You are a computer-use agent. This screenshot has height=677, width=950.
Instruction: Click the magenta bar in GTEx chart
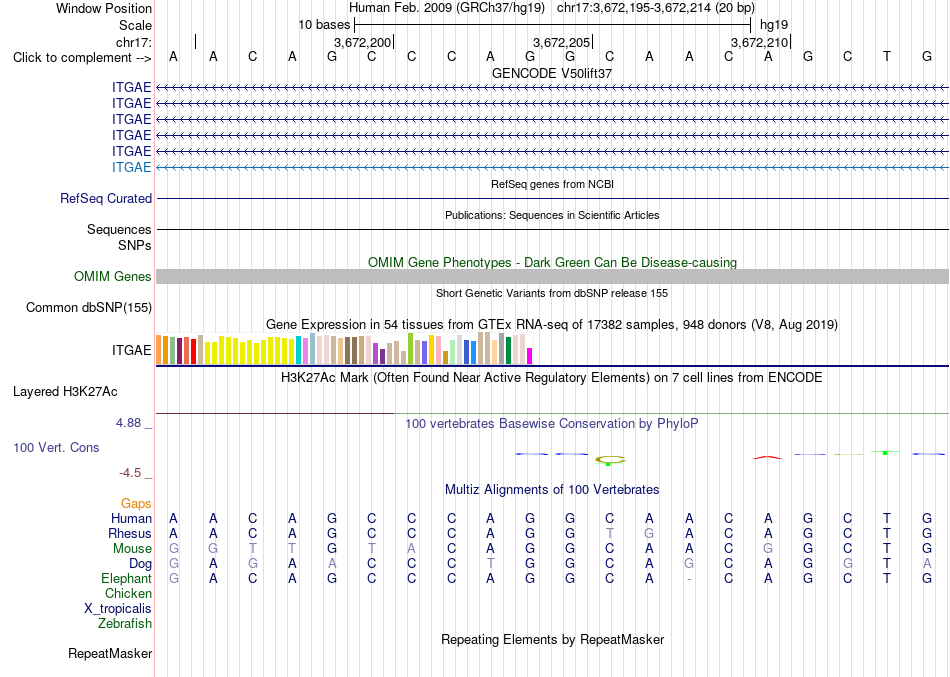[x=530, y=356]
